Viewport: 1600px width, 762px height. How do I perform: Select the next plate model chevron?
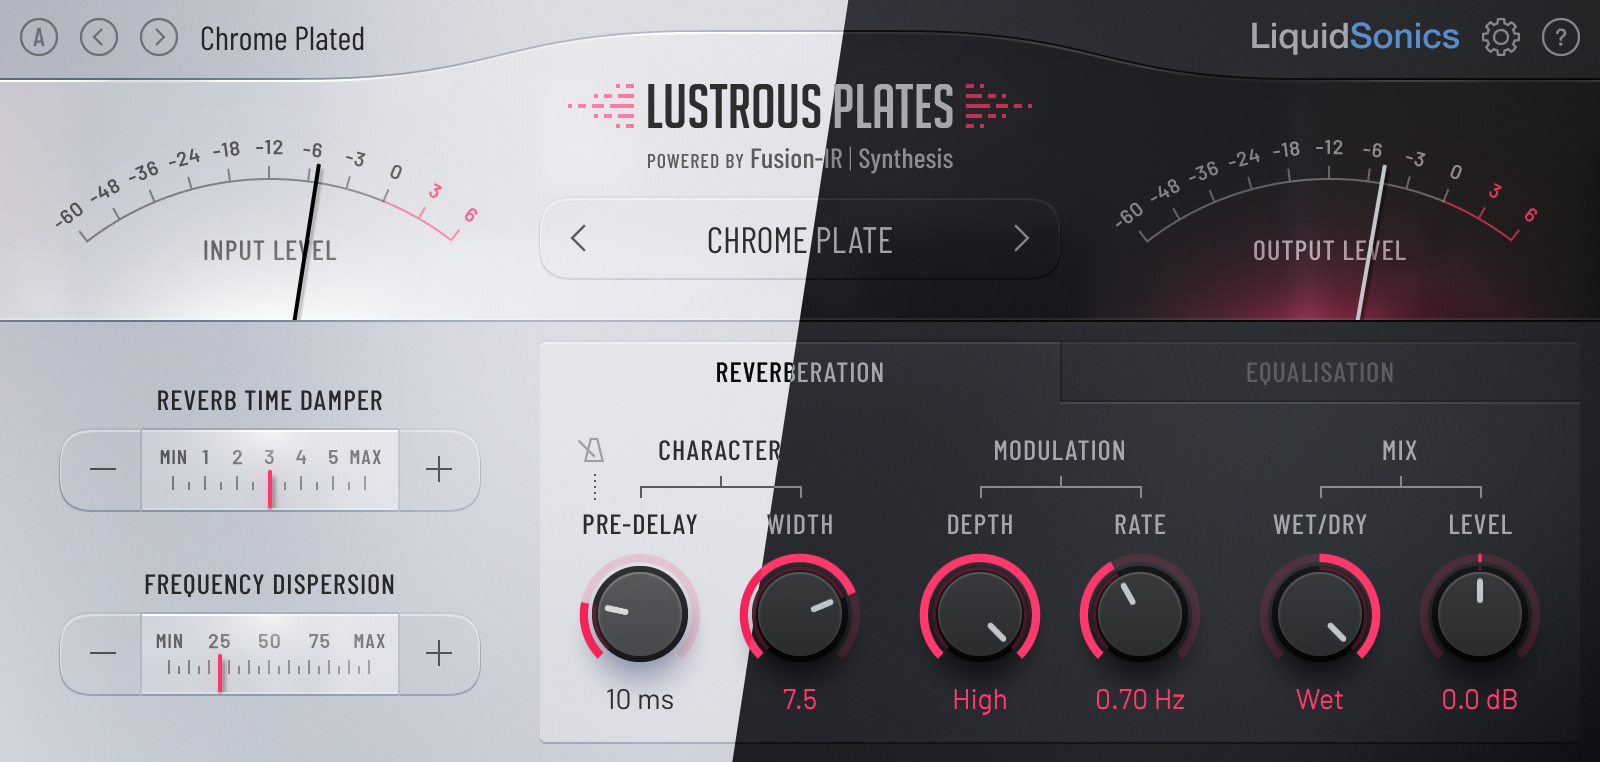1021,239
